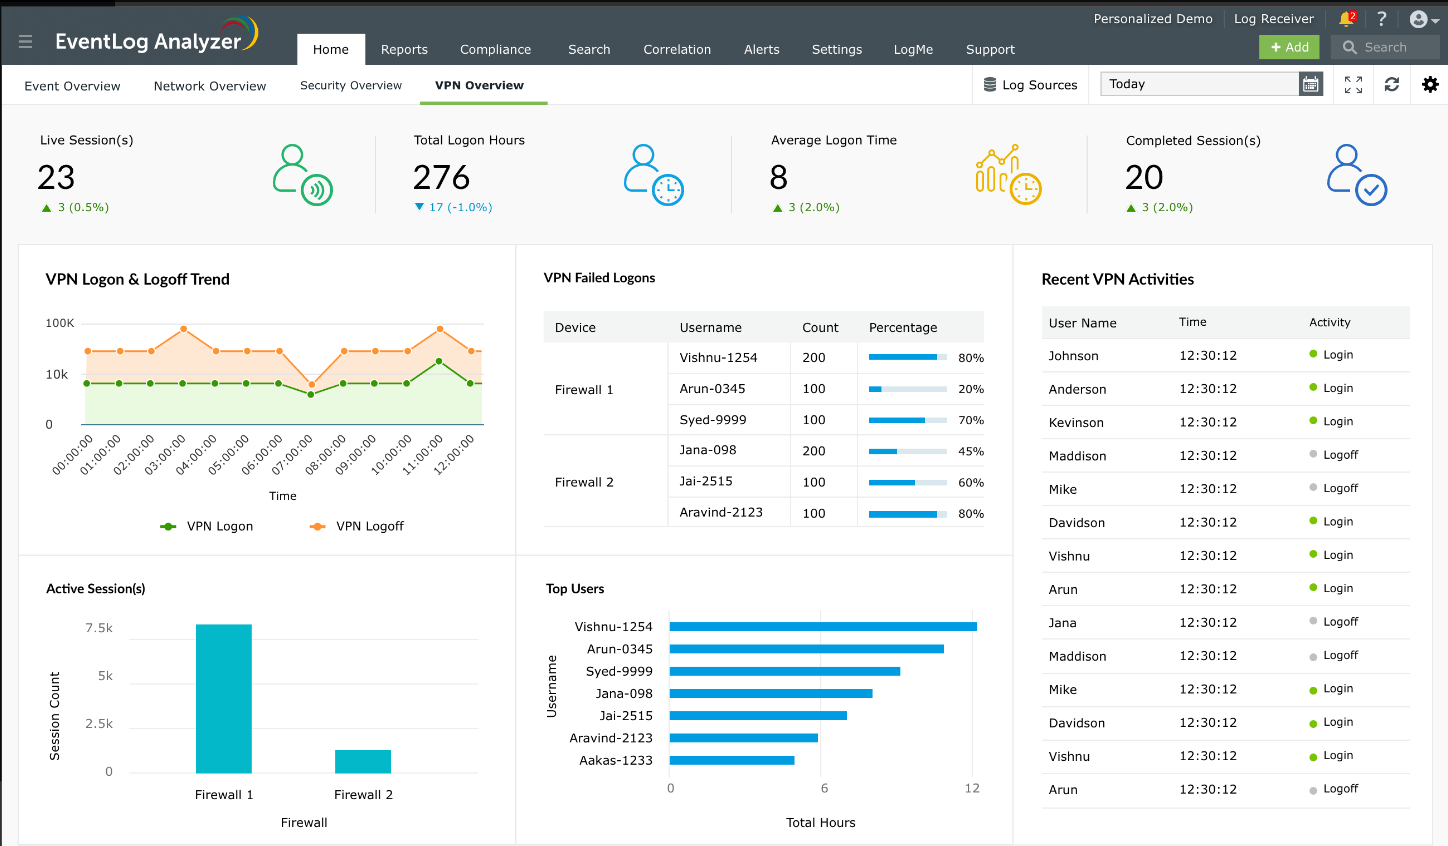Click the top Search field
Image resolution: width=1448 pixels, height=846 pixels.
tap(1386, 47)
